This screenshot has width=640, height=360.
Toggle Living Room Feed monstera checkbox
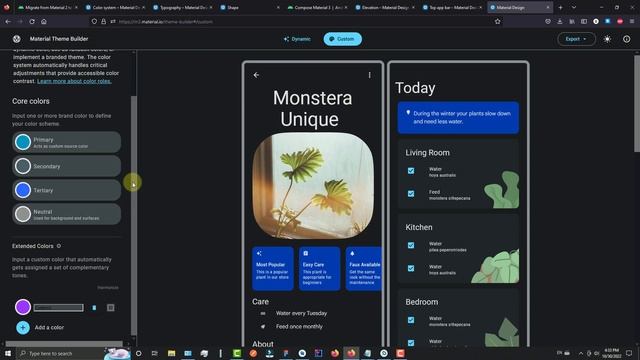[x=411, y=194]
